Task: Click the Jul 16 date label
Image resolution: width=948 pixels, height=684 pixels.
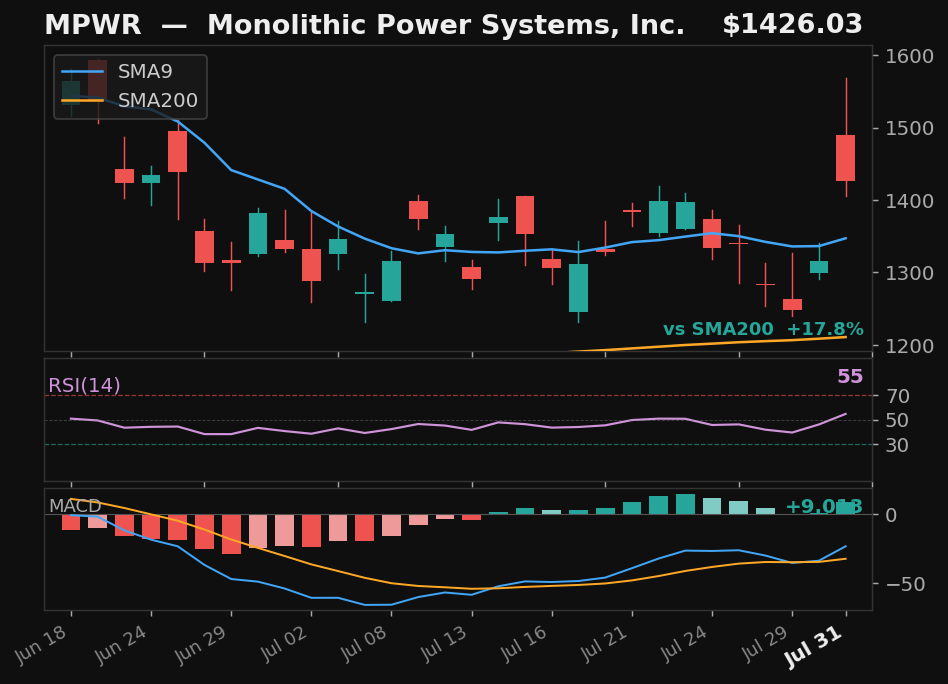Action: click(525, 643)
